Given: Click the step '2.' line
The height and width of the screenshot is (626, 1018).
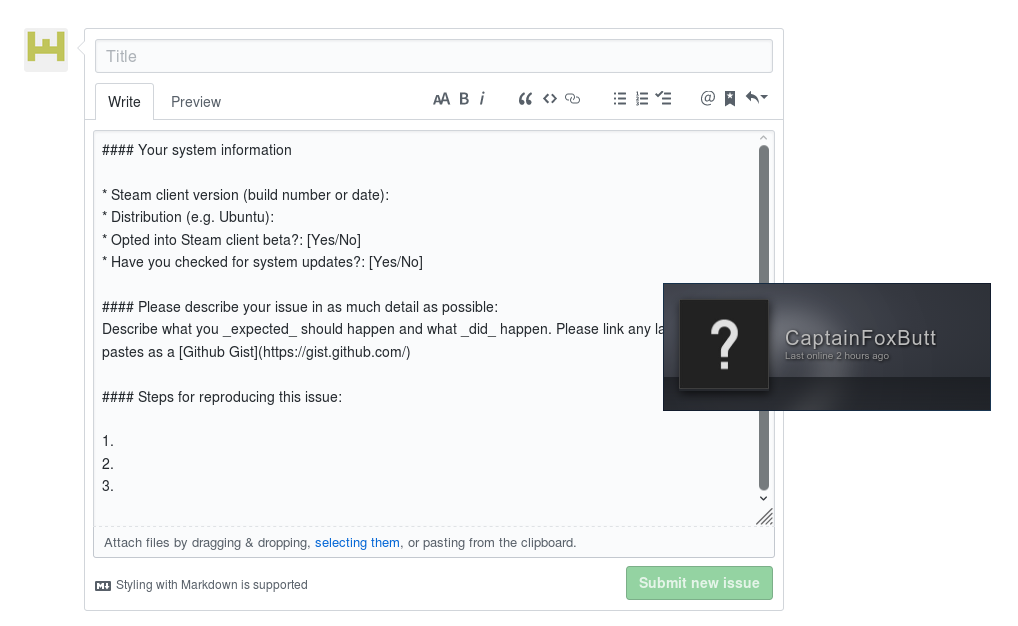Looking at the screenshot, I should 108,464.
